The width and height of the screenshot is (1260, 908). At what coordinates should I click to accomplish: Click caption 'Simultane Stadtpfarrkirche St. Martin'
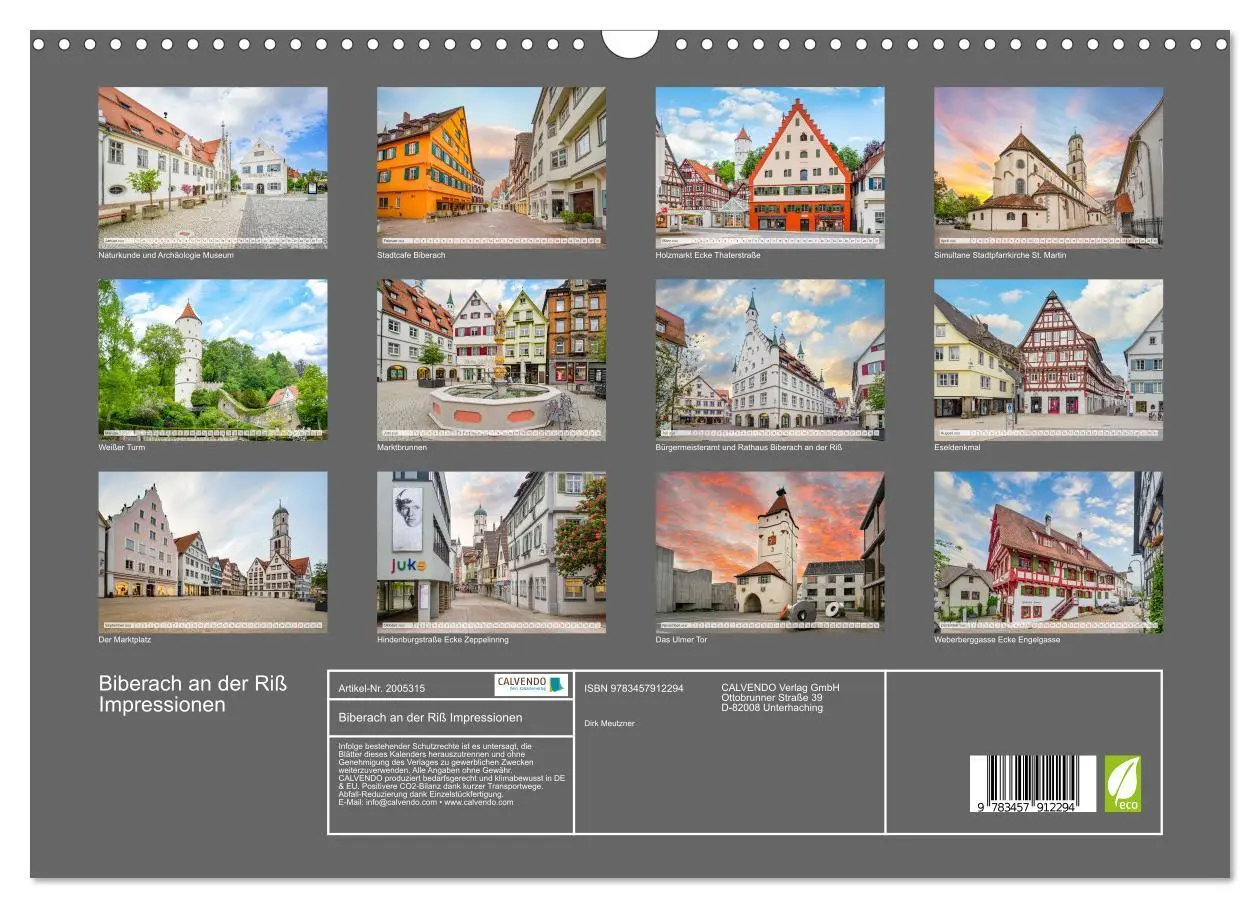(1000, 255)
